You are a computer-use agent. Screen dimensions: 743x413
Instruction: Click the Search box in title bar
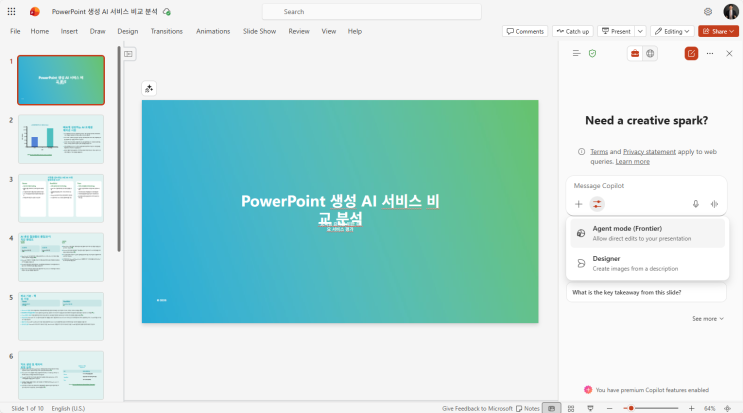coord(372,11)
